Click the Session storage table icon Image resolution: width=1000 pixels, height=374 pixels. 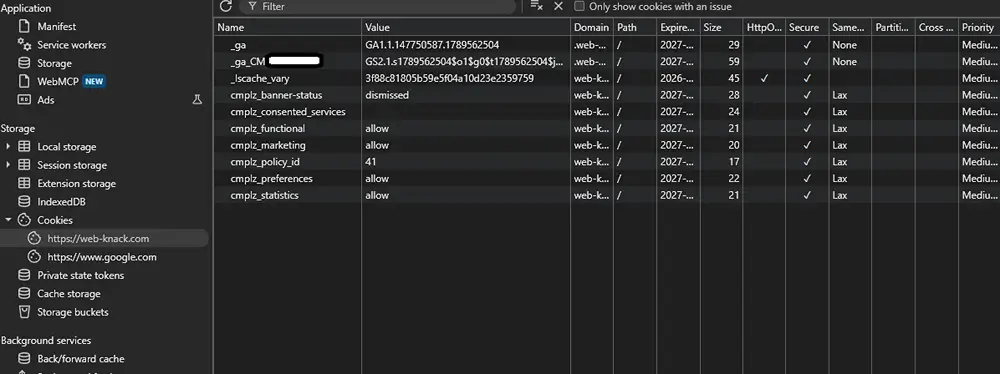click(24, 165)
